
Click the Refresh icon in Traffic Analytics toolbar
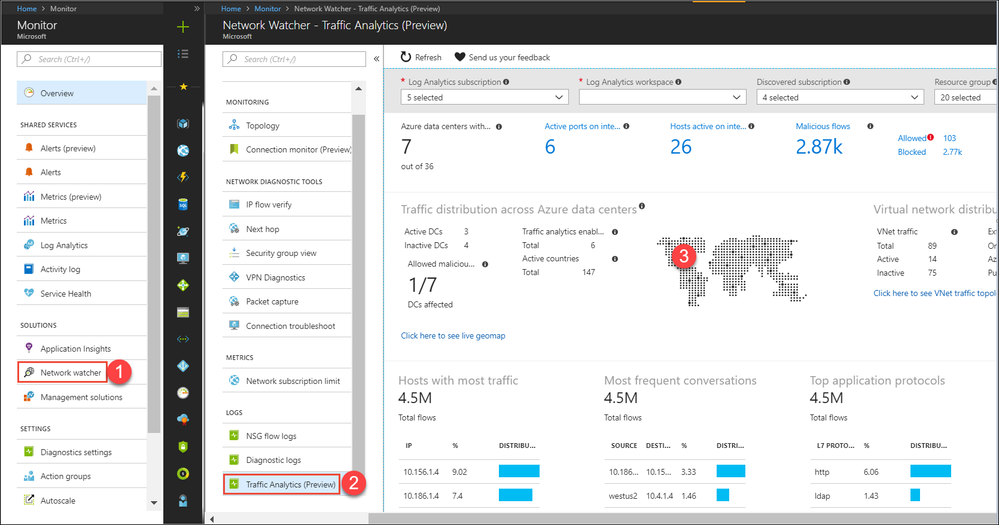pos(406,57)
